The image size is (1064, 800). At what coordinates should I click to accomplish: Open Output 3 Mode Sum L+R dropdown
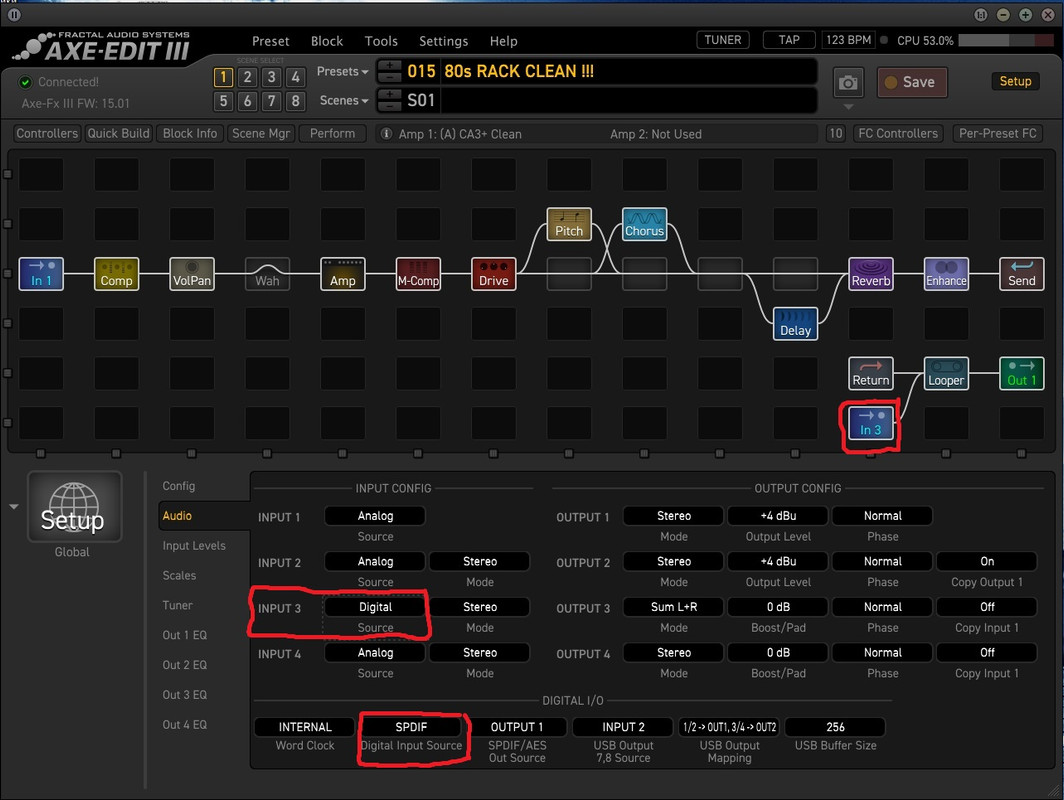[674, 607]
